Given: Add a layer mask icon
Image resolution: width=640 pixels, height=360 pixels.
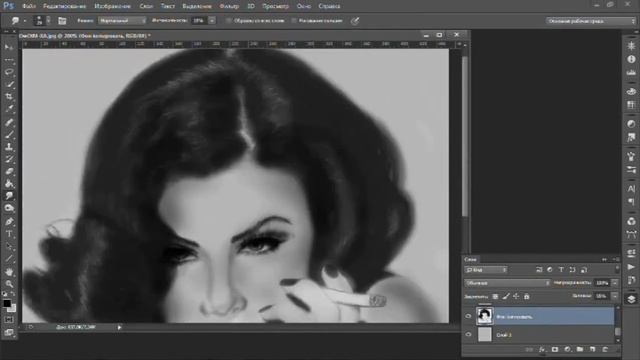Looking at the screenshot, I should (x=555, y=349).
